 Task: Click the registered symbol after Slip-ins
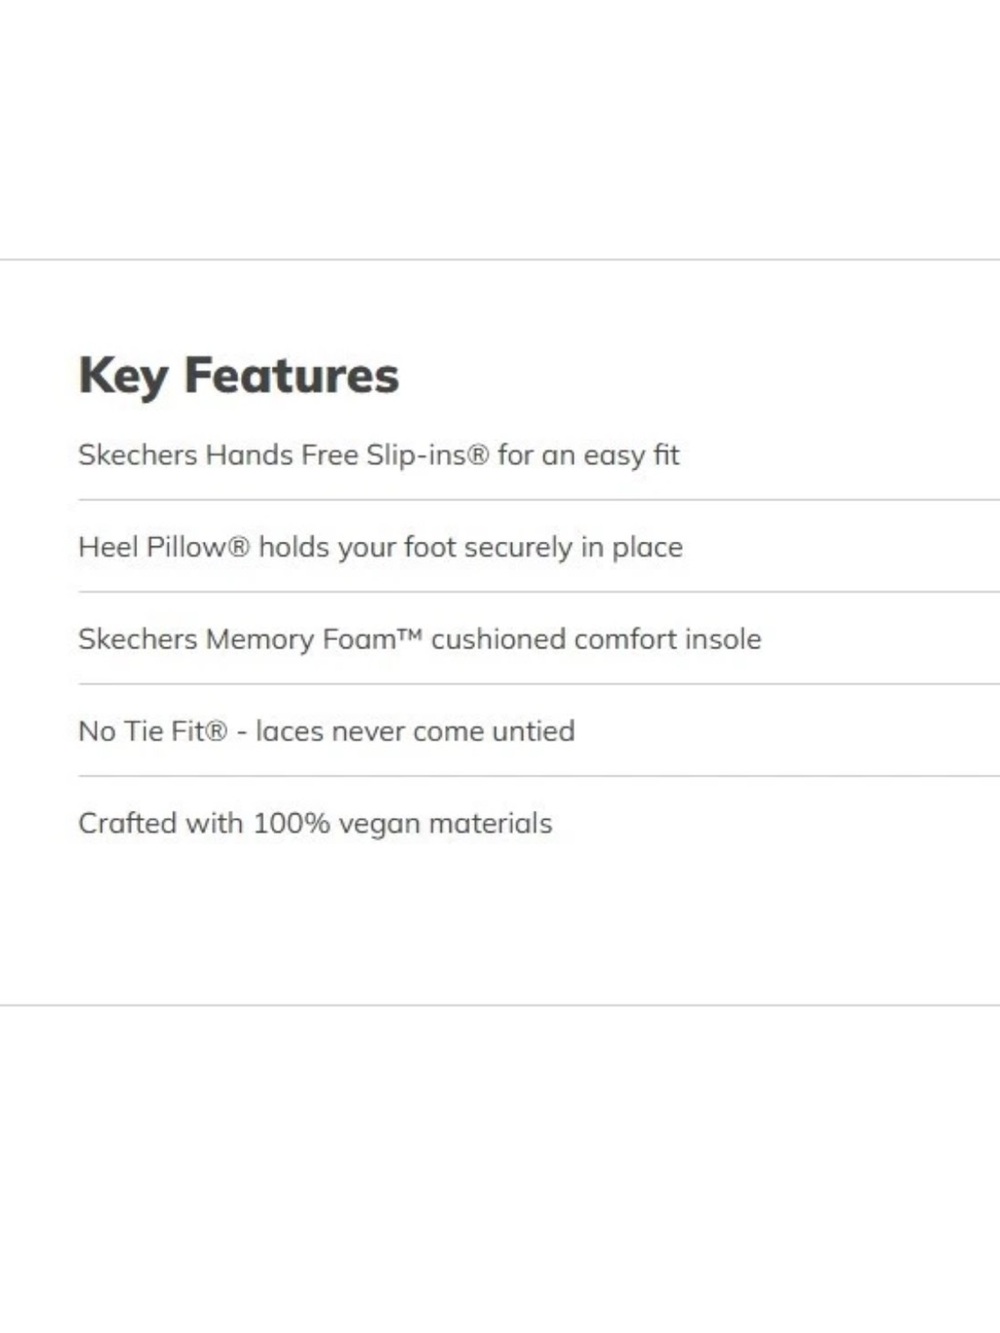coord(479,456)
